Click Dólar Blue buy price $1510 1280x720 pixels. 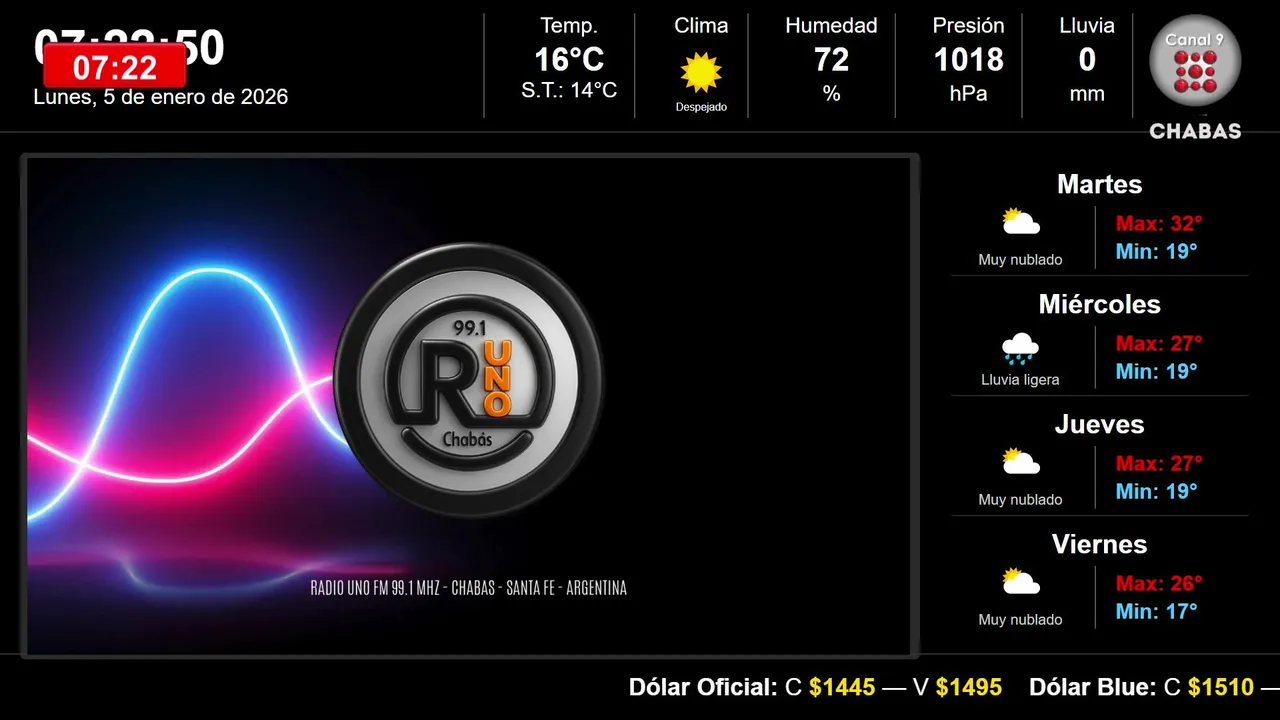(1221, 688)
